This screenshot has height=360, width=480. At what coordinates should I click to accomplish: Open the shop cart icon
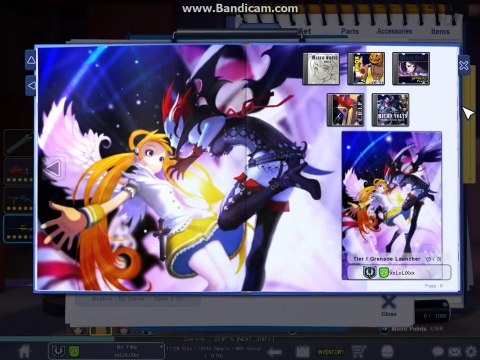click(359, 352)
